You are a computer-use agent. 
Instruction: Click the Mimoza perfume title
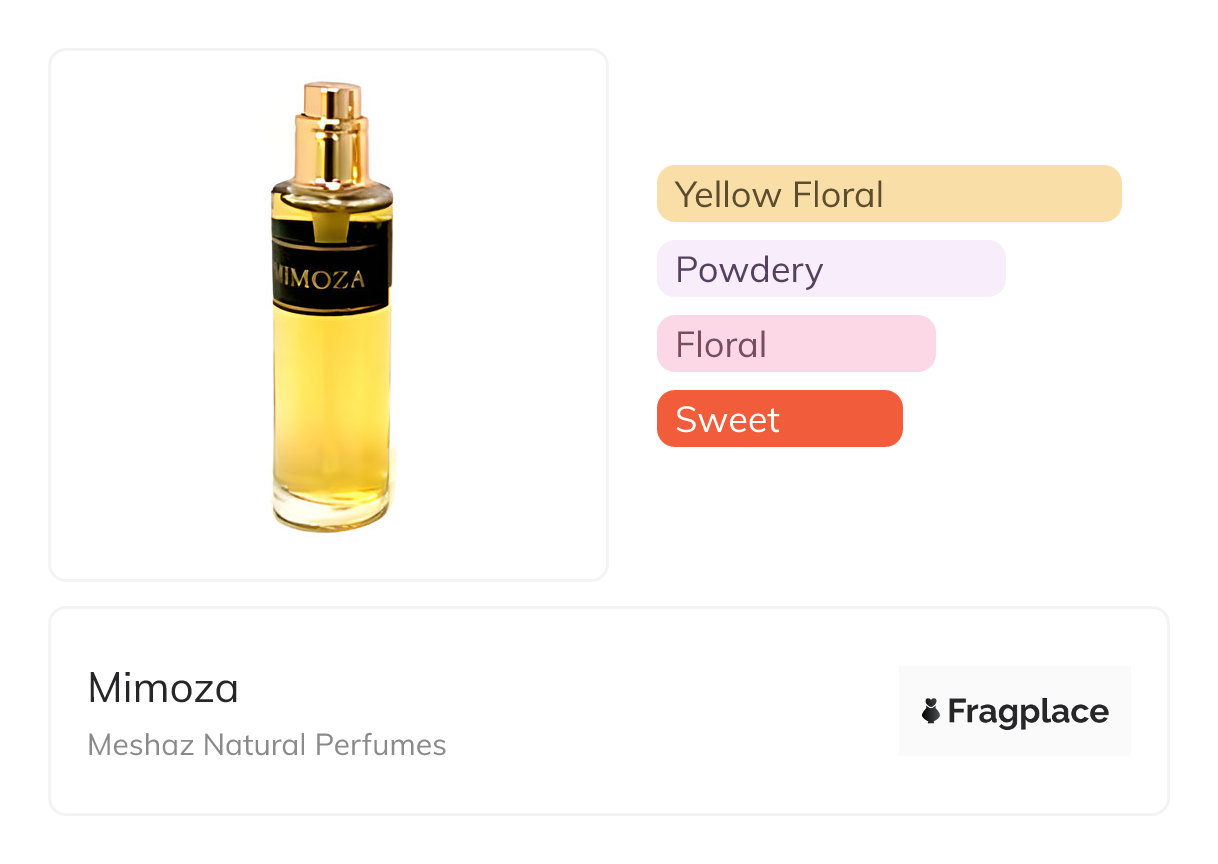[x=163, y=688]
